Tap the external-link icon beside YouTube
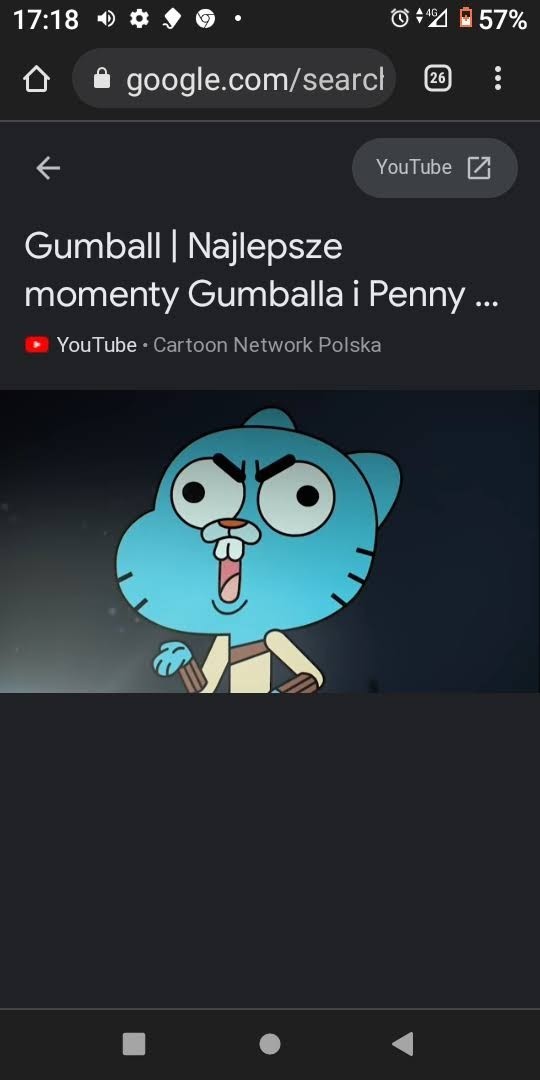 coord(479,167)
